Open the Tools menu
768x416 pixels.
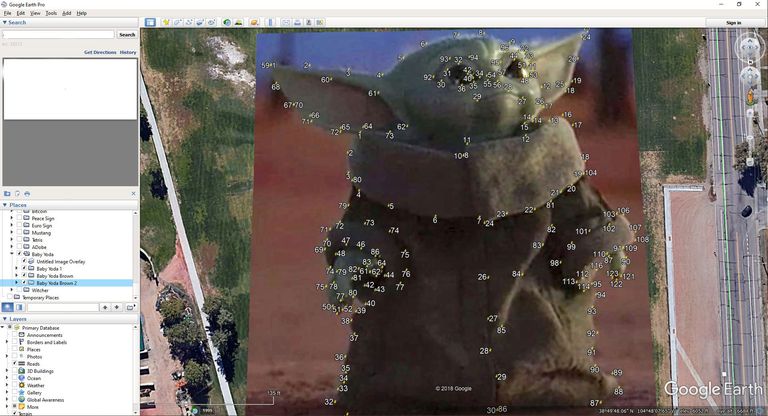click(x=51, y=13)
